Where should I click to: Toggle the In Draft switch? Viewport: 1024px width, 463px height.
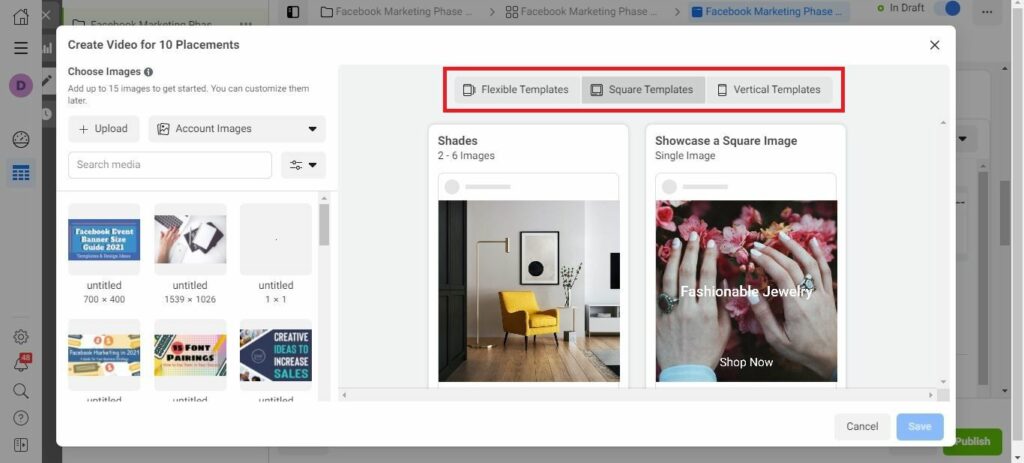947,8
